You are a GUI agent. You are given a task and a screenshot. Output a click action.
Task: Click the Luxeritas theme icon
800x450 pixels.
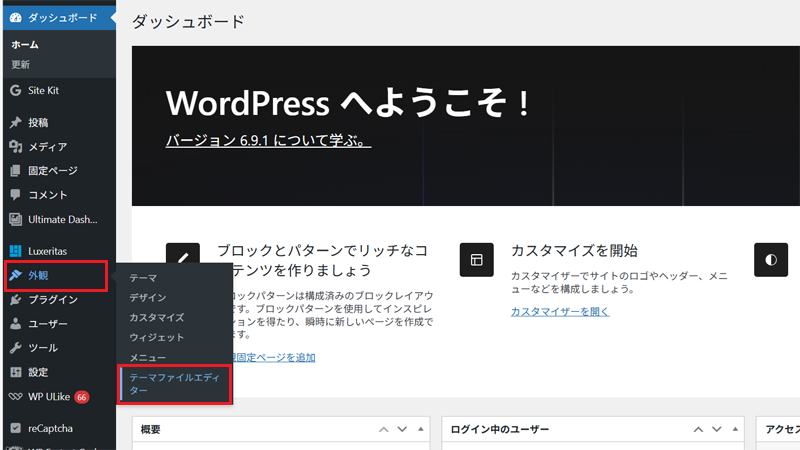coord(15,251)
